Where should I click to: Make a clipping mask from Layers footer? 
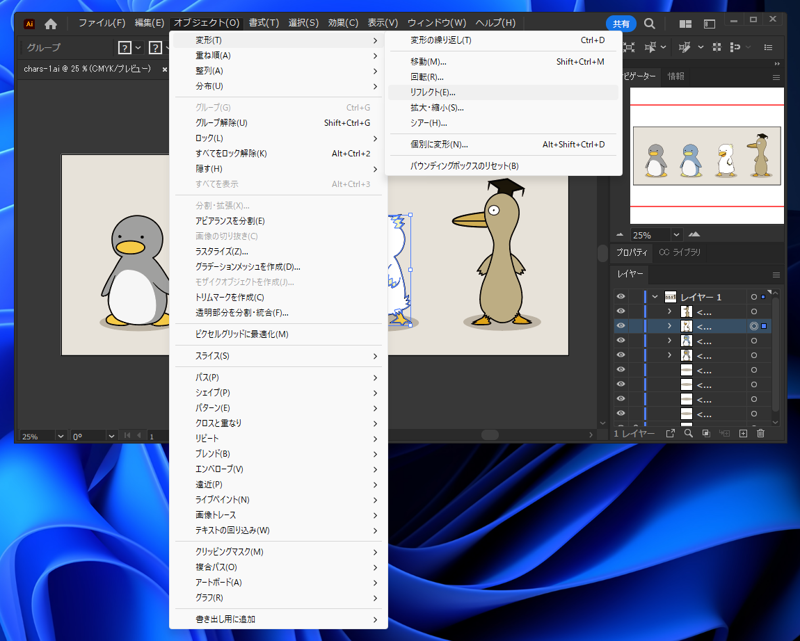coord(706,433)
